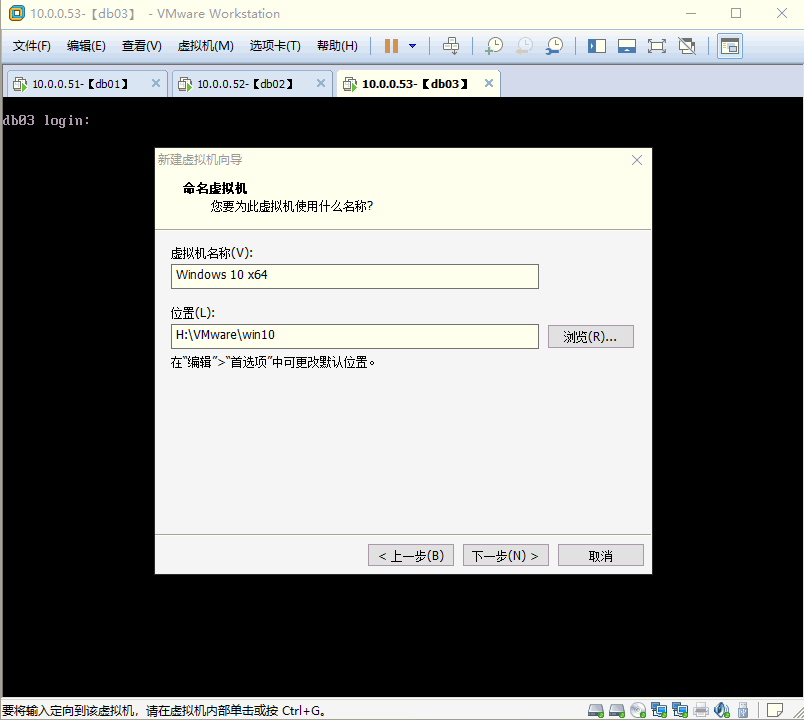The width and height of the screenshot is (804, 720).
Task: Click the db03 login: console prompt
Action: [x=46, y=121]
